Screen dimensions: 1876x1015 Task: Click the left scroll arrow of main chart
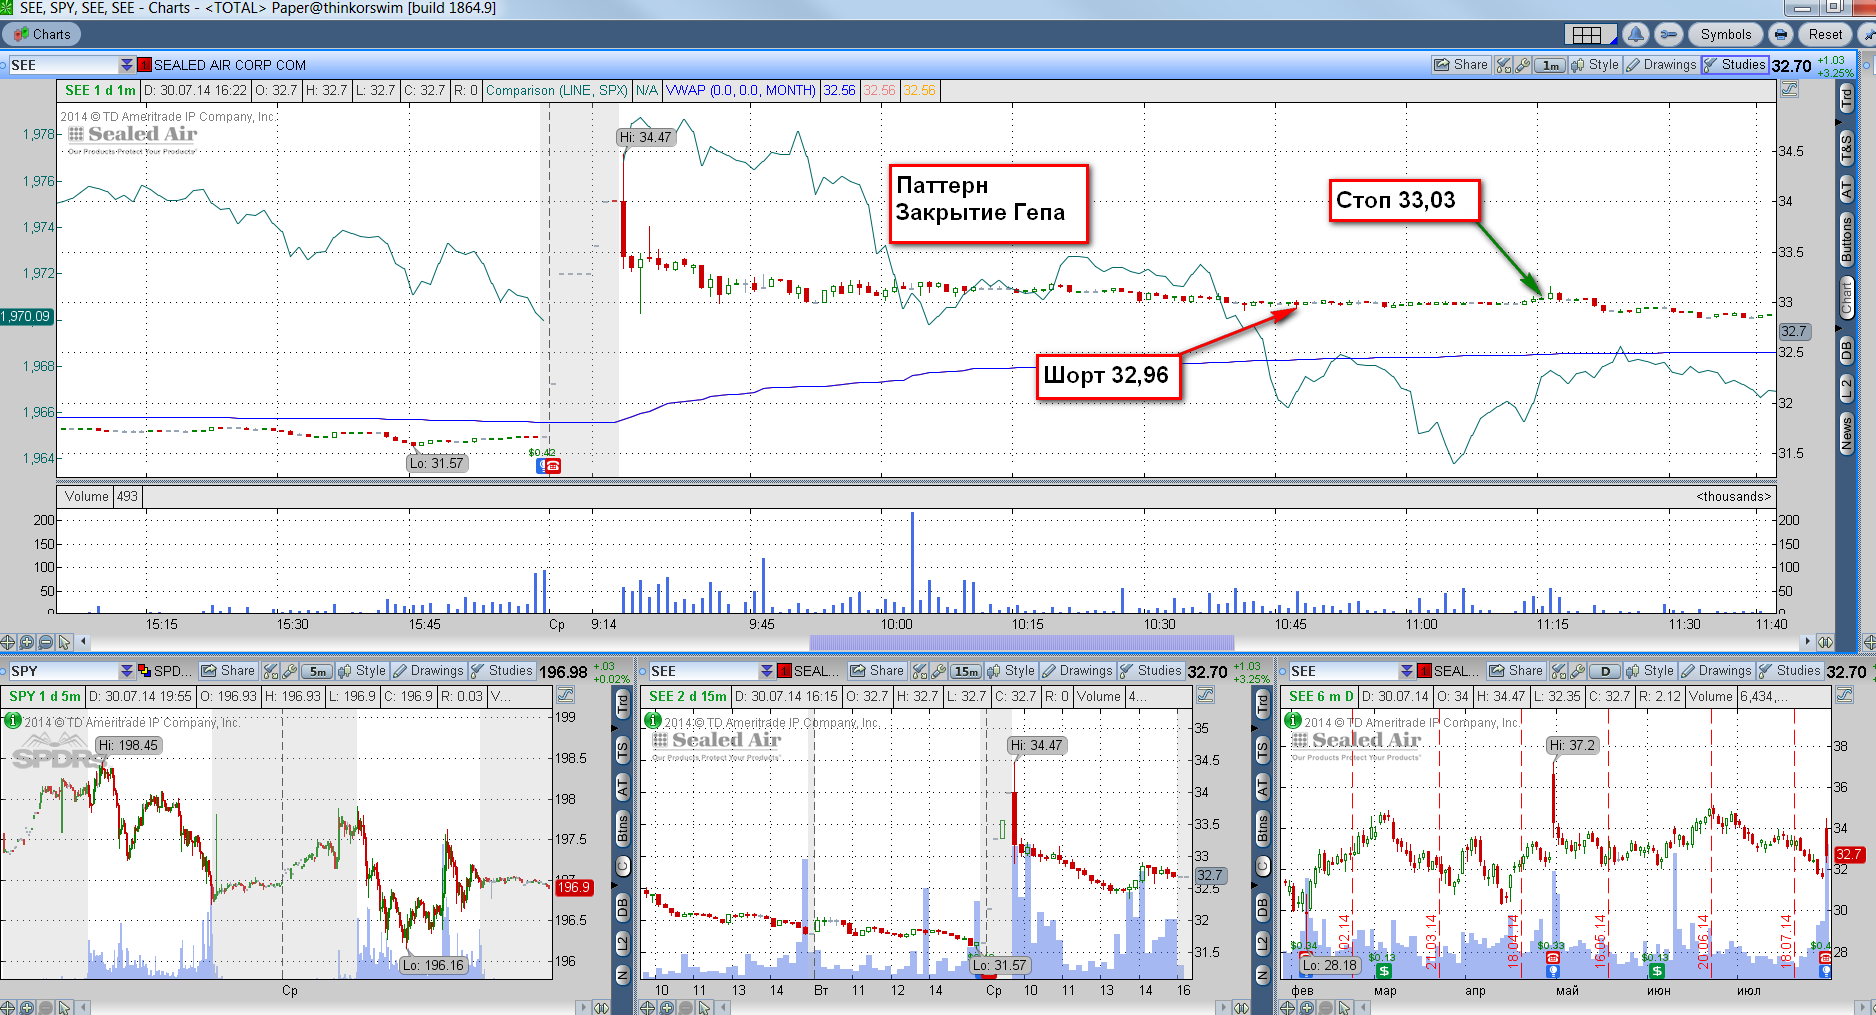[x=84, y=642]
